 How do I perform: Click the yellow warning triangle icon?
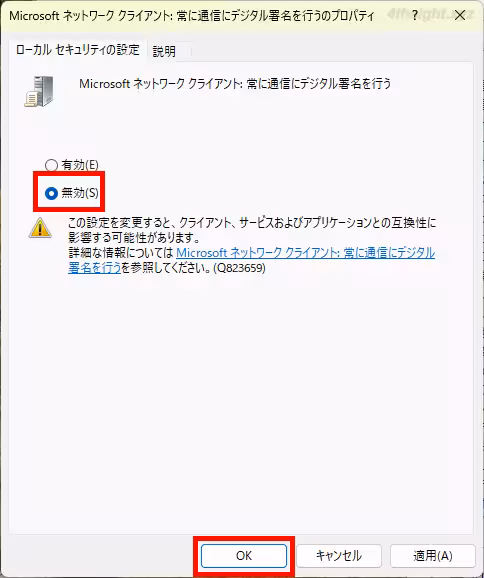pyautogui.click(x=40, y=227)
